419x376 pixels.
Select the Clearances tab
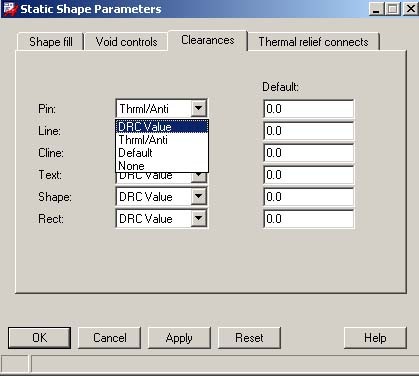(208, 40)
